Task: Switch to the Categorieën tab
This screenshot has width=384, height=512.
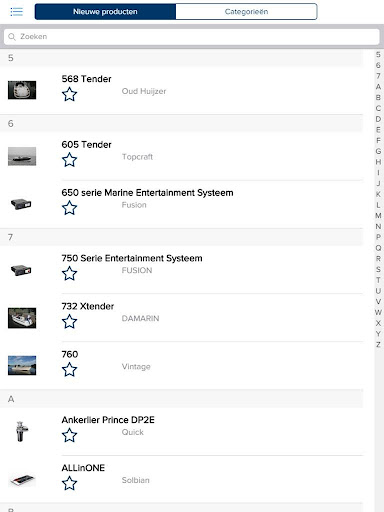Action: coord(246,12)
